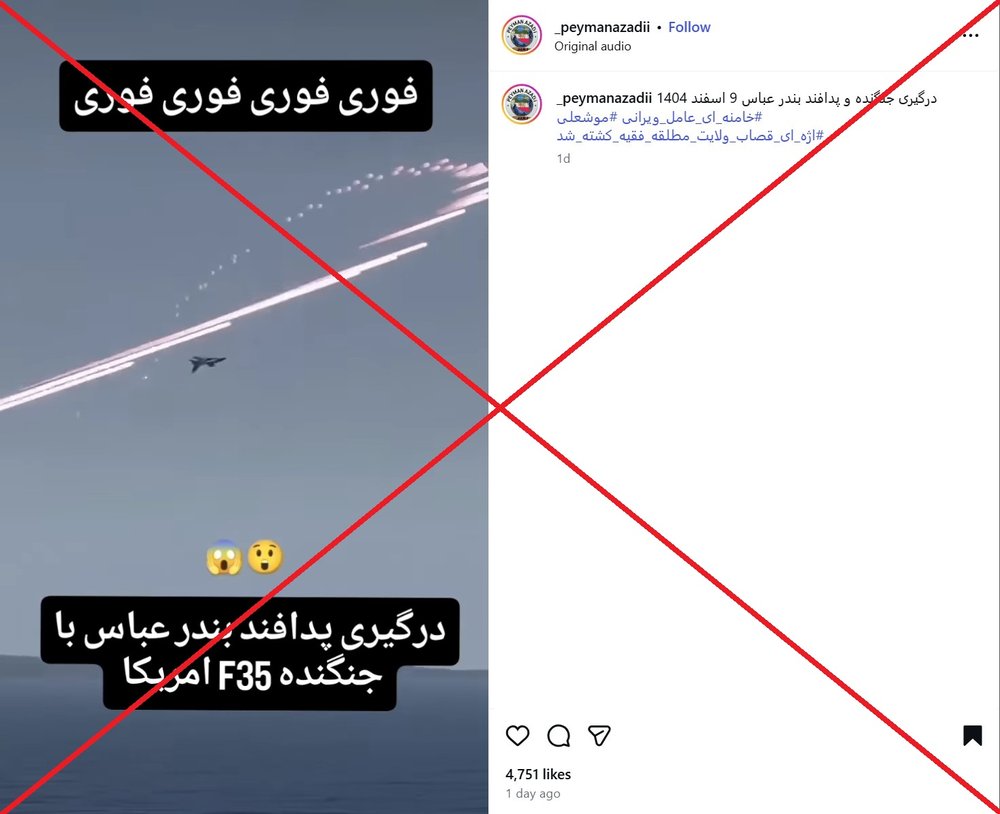Image resolution: width=1000 pixels, height=814 pixels.
Task: Open the #خامنه_ای_عامل_ویرانی hashtag
Action: point(695,117)
